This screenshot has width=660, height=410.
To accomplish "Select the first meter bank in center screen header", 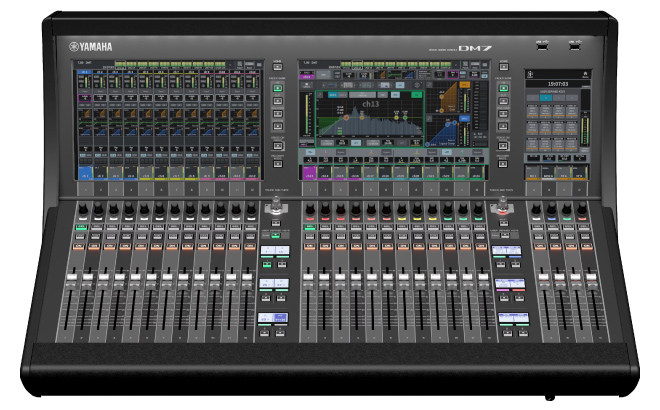I will point(346,65).
